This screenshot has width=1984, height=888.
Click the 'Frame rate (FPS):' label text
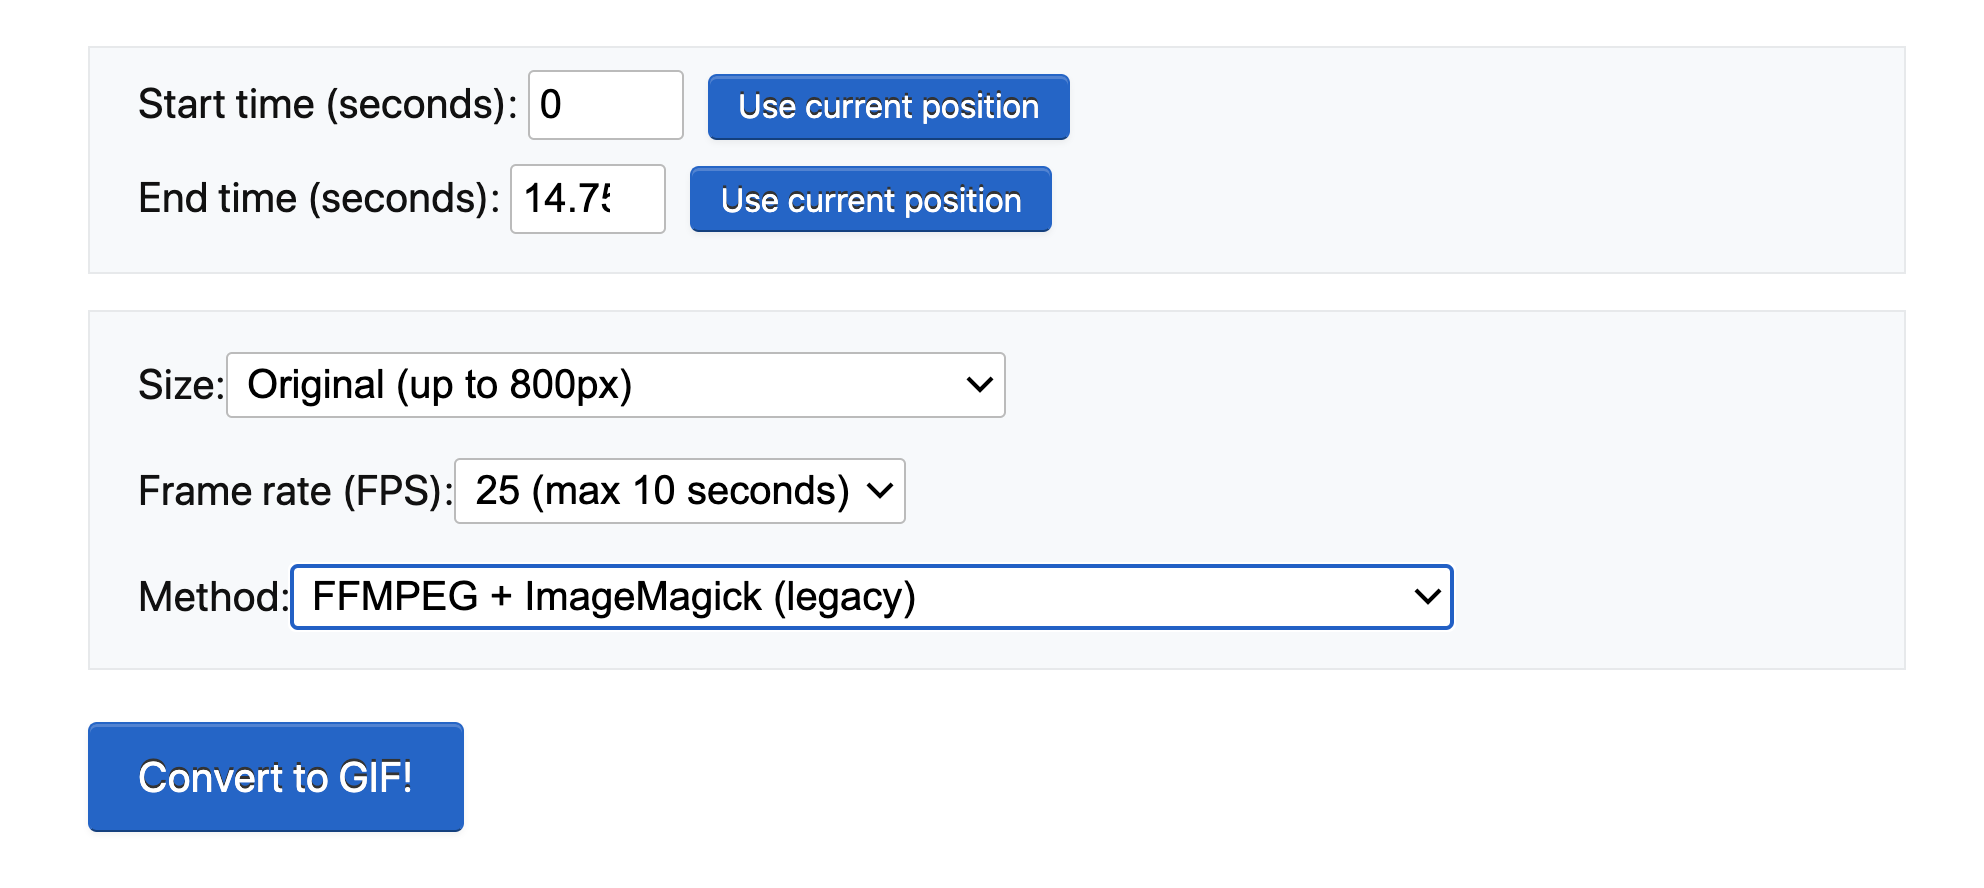point(295,491)
